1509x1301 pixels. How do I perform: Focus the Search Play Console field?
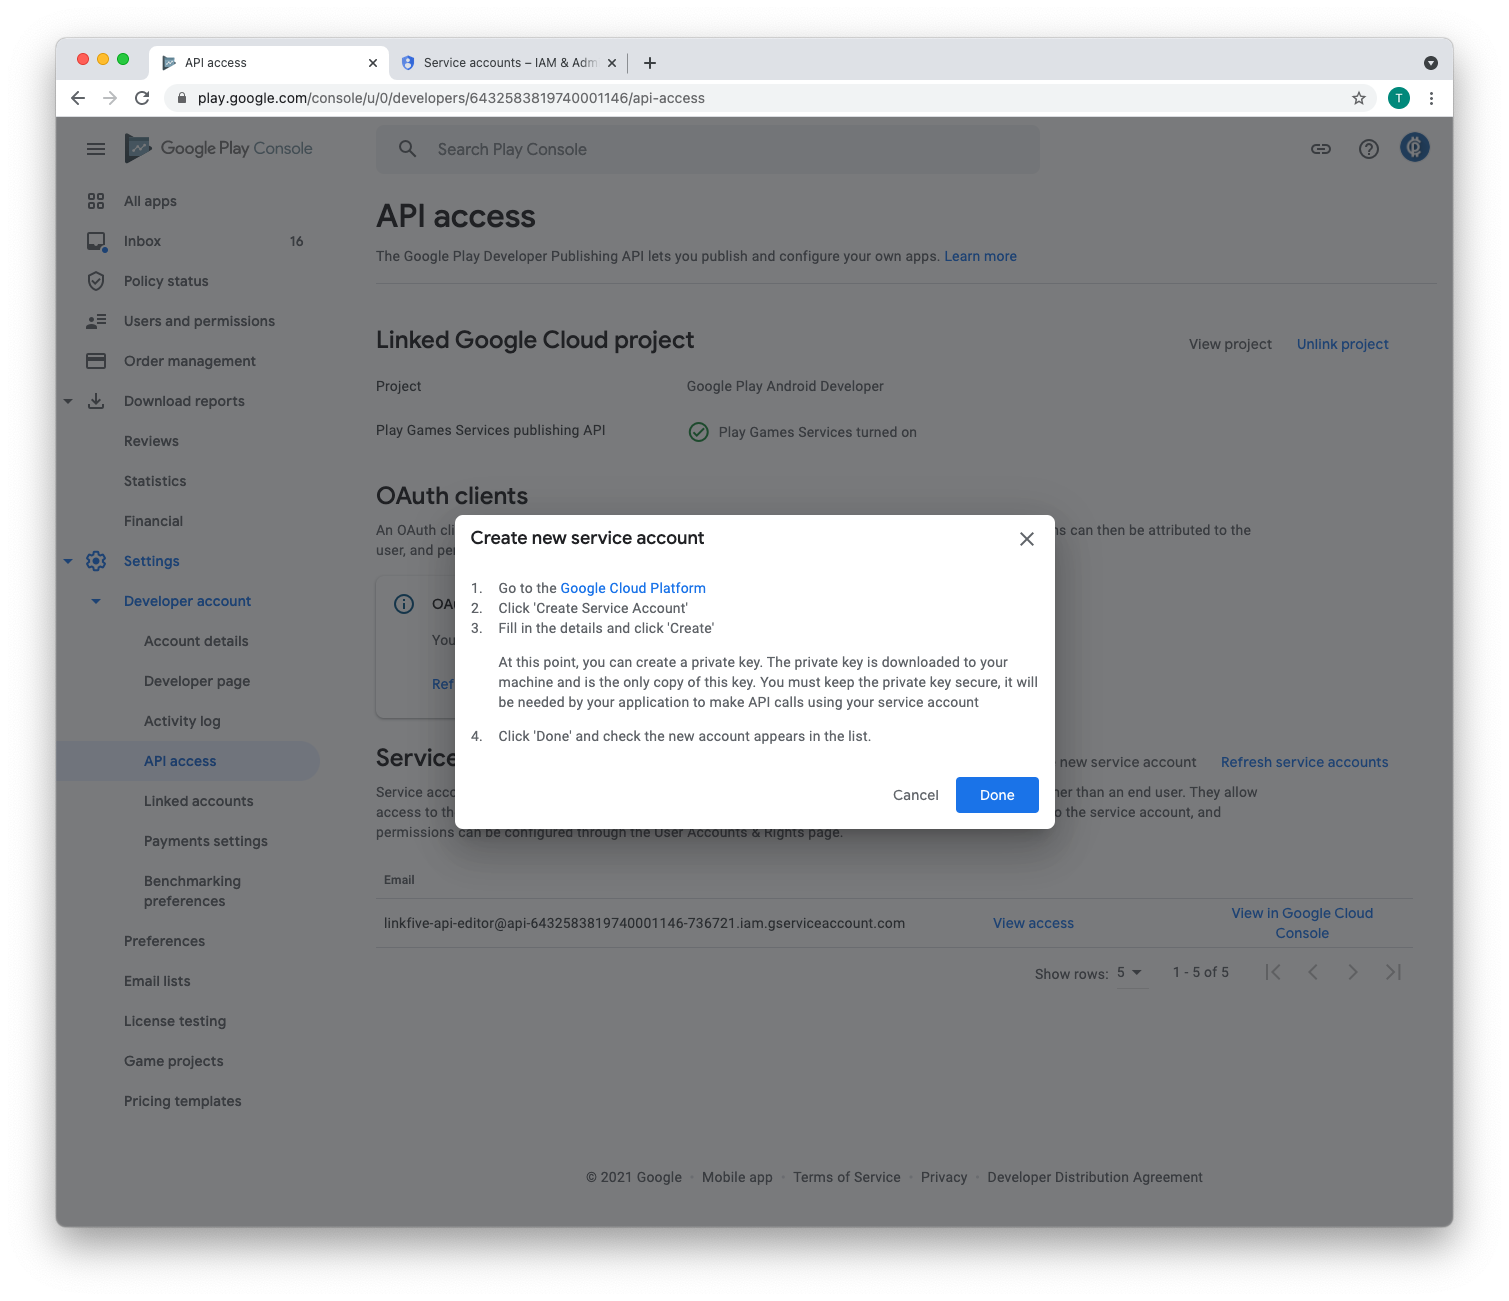click(708, 149)
